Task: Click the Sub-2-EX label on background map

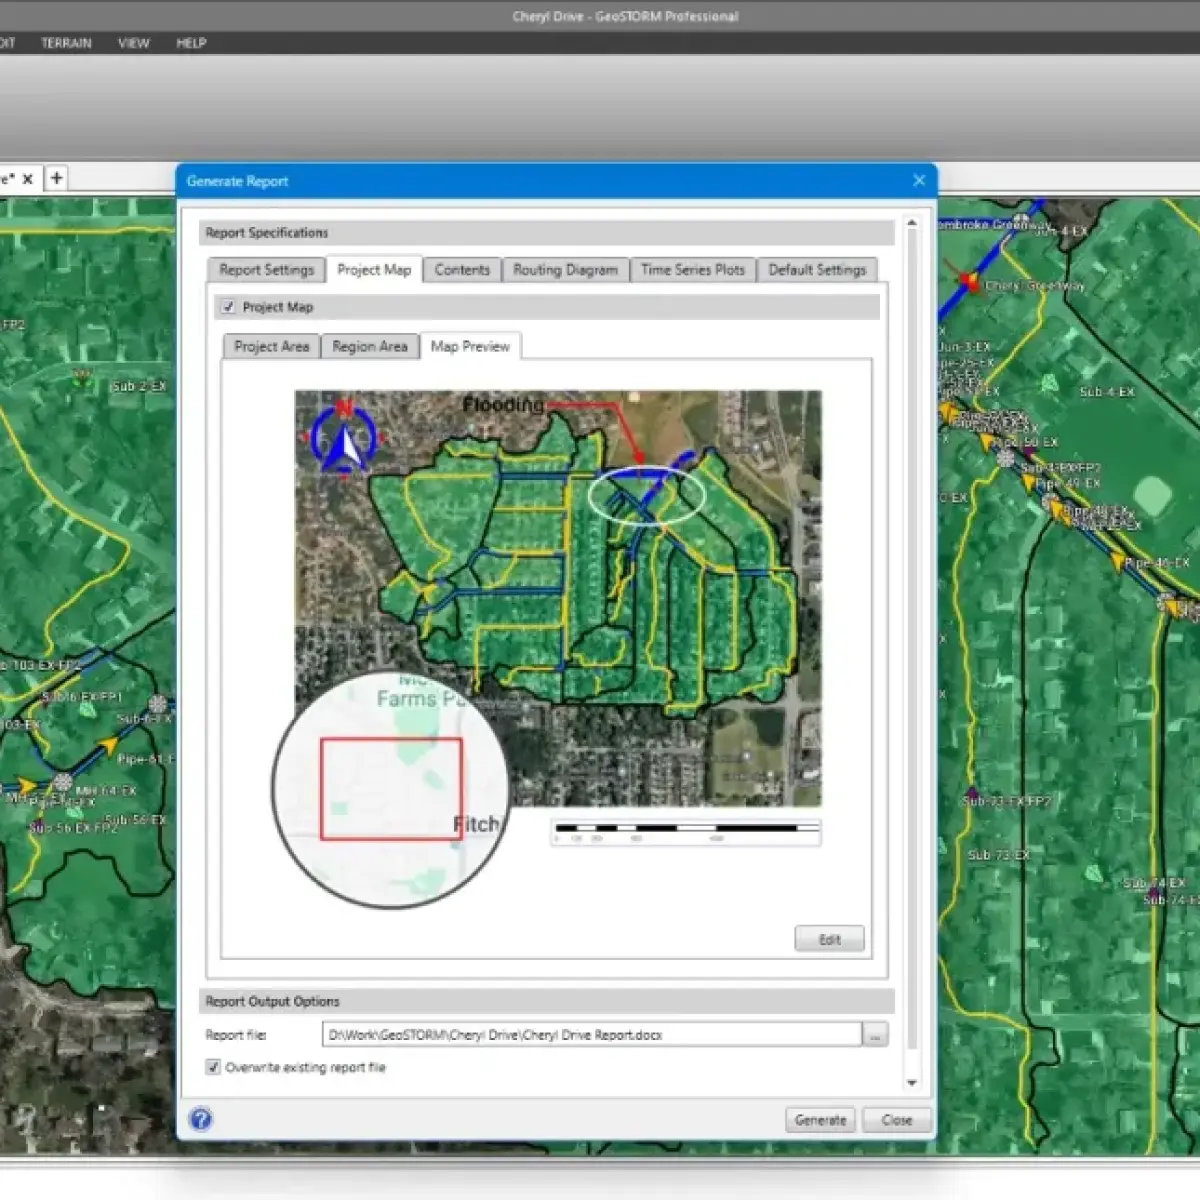Action: [139, 386]
